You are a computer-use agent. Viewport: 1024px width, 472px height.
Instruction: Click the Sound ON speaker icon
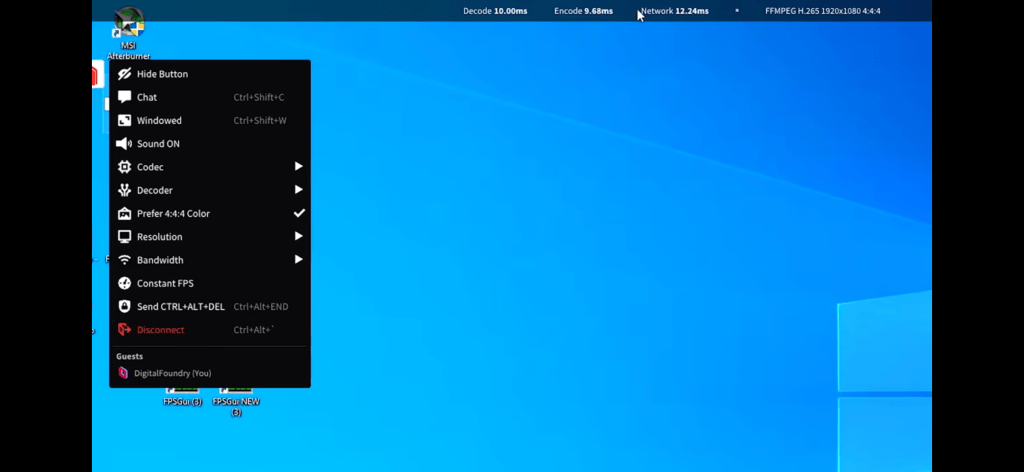124,144
